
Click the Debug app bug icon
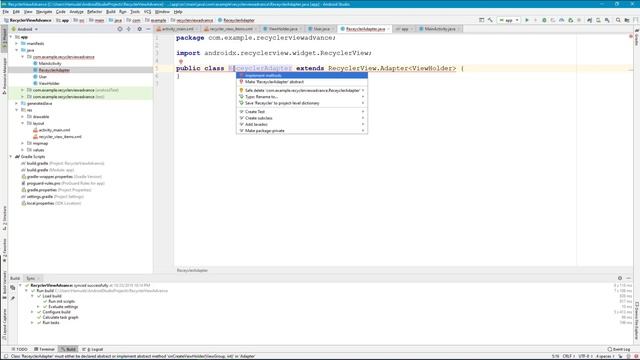click(544, 20)
